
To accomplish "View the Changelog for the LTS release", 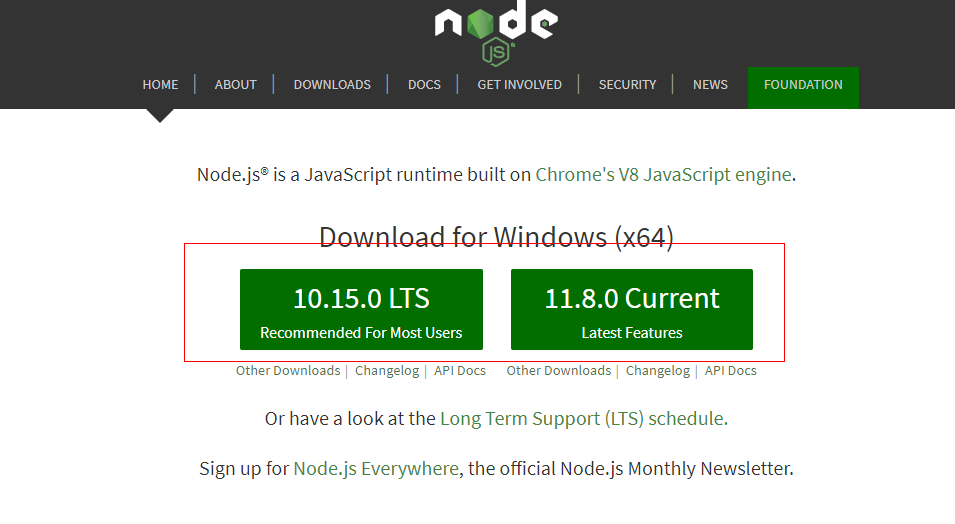I will pos(387,371).
